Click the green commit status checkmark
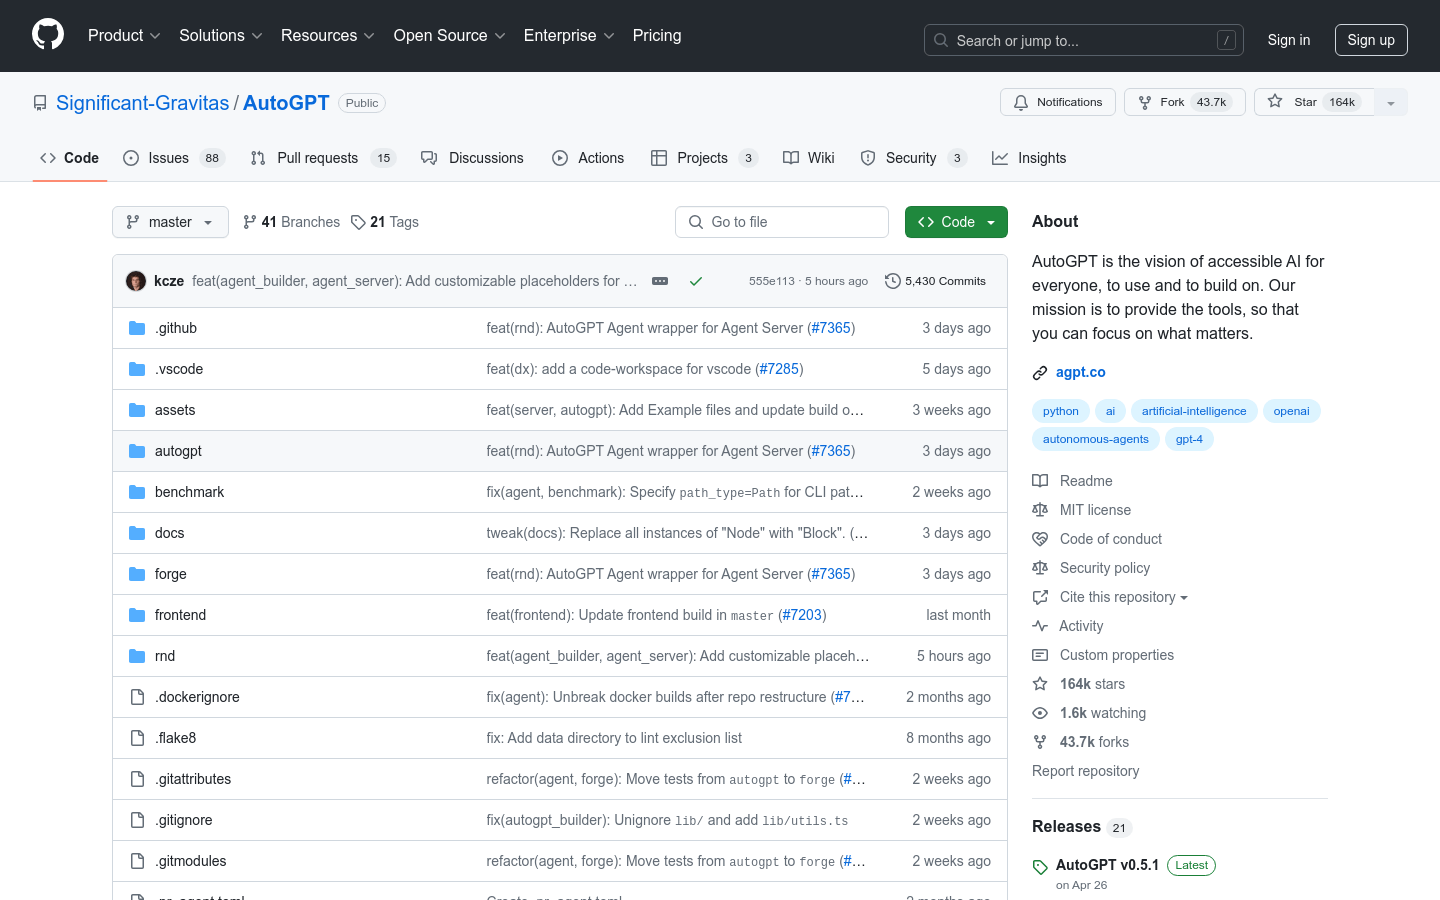This screenshot has width=1440, height=900. pos(696,281)
